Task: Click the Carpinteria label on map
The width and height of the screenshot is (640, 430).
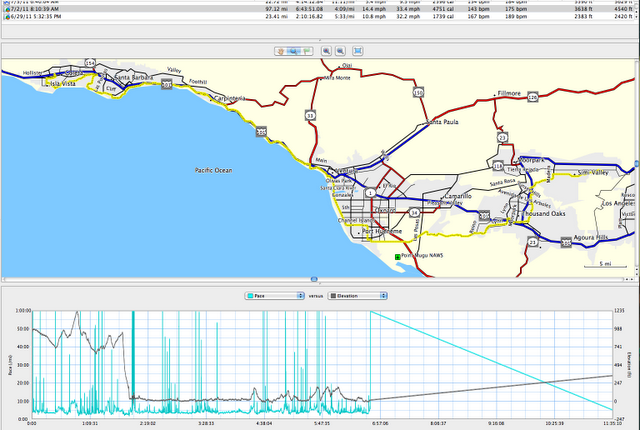Action: click(x=230, y=98)
